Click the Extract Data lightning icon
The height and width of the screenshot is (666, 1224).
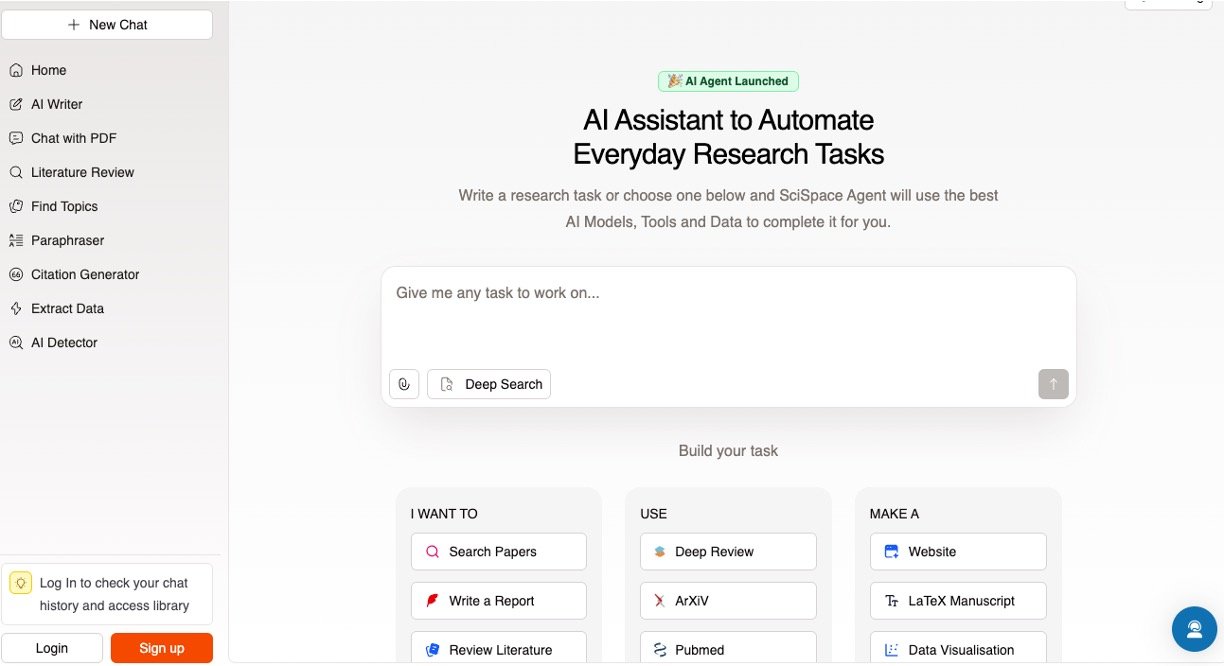pos(16,308)
